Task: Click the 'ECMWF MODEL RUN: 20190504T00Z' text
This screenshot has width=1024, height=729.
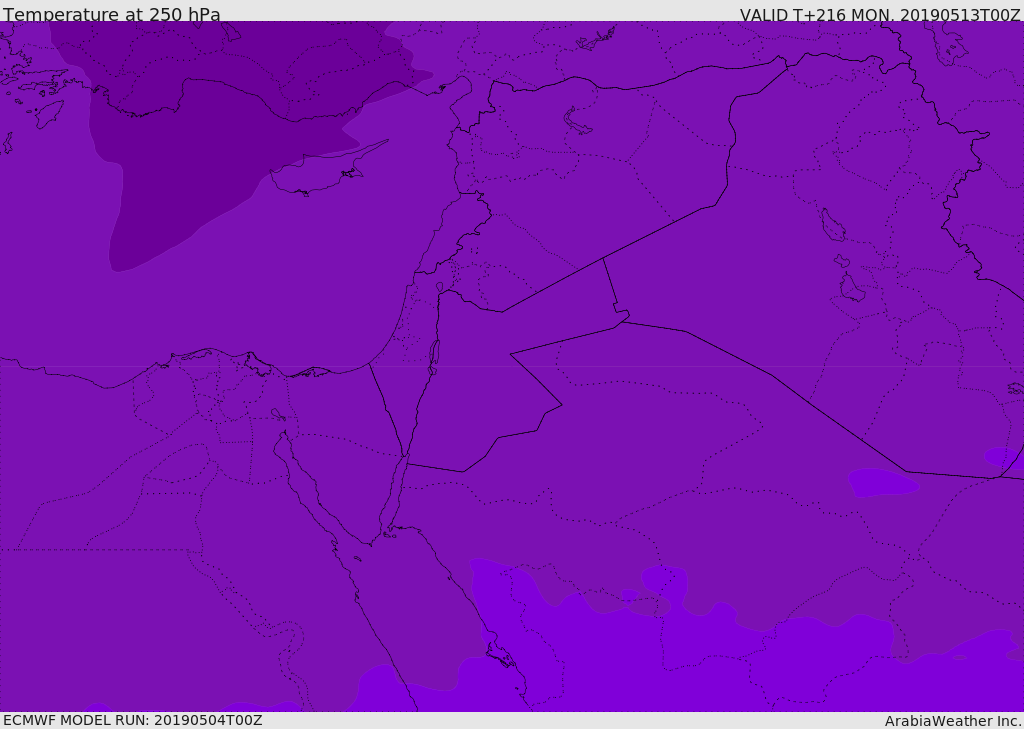Action: [x=133, y=720]
